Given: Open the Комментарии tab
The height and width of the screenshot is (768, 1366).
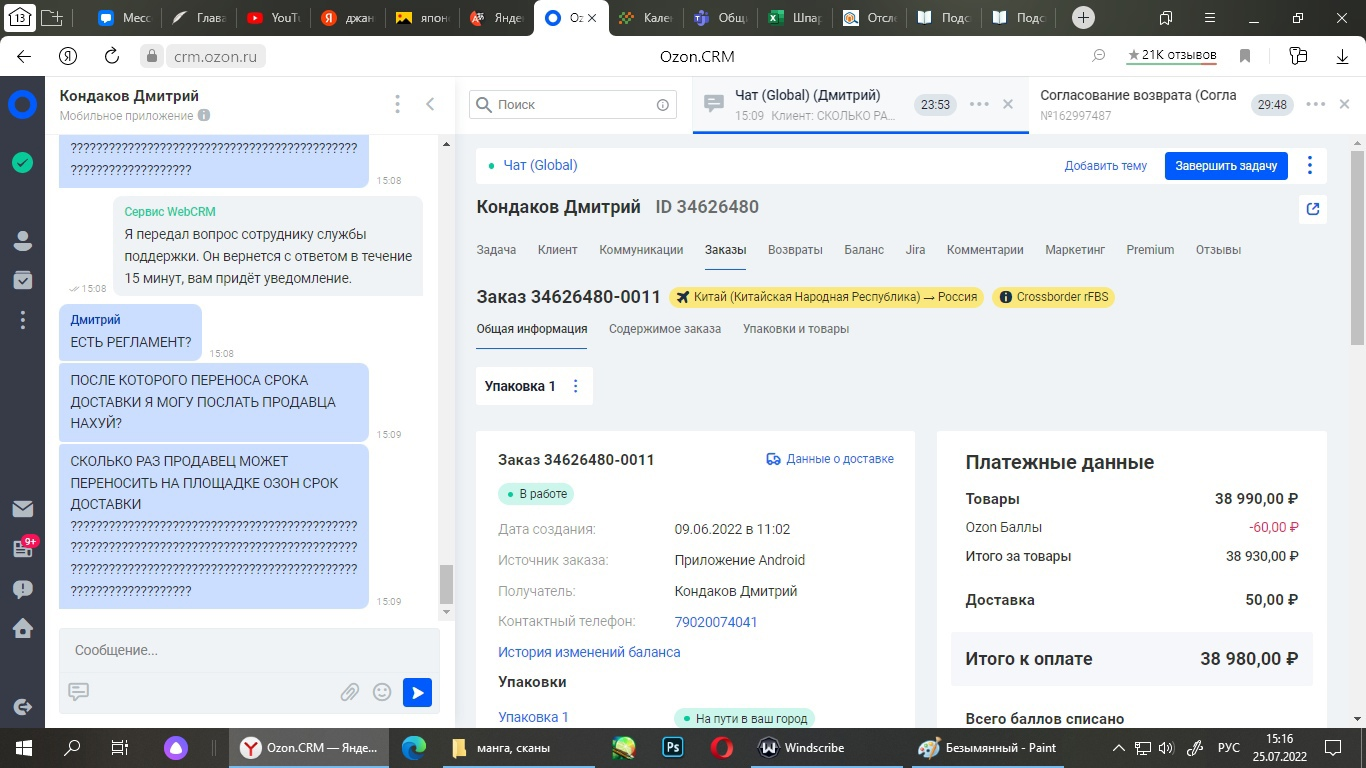Looking at the screenshot, I should click(x=985, y=250).
